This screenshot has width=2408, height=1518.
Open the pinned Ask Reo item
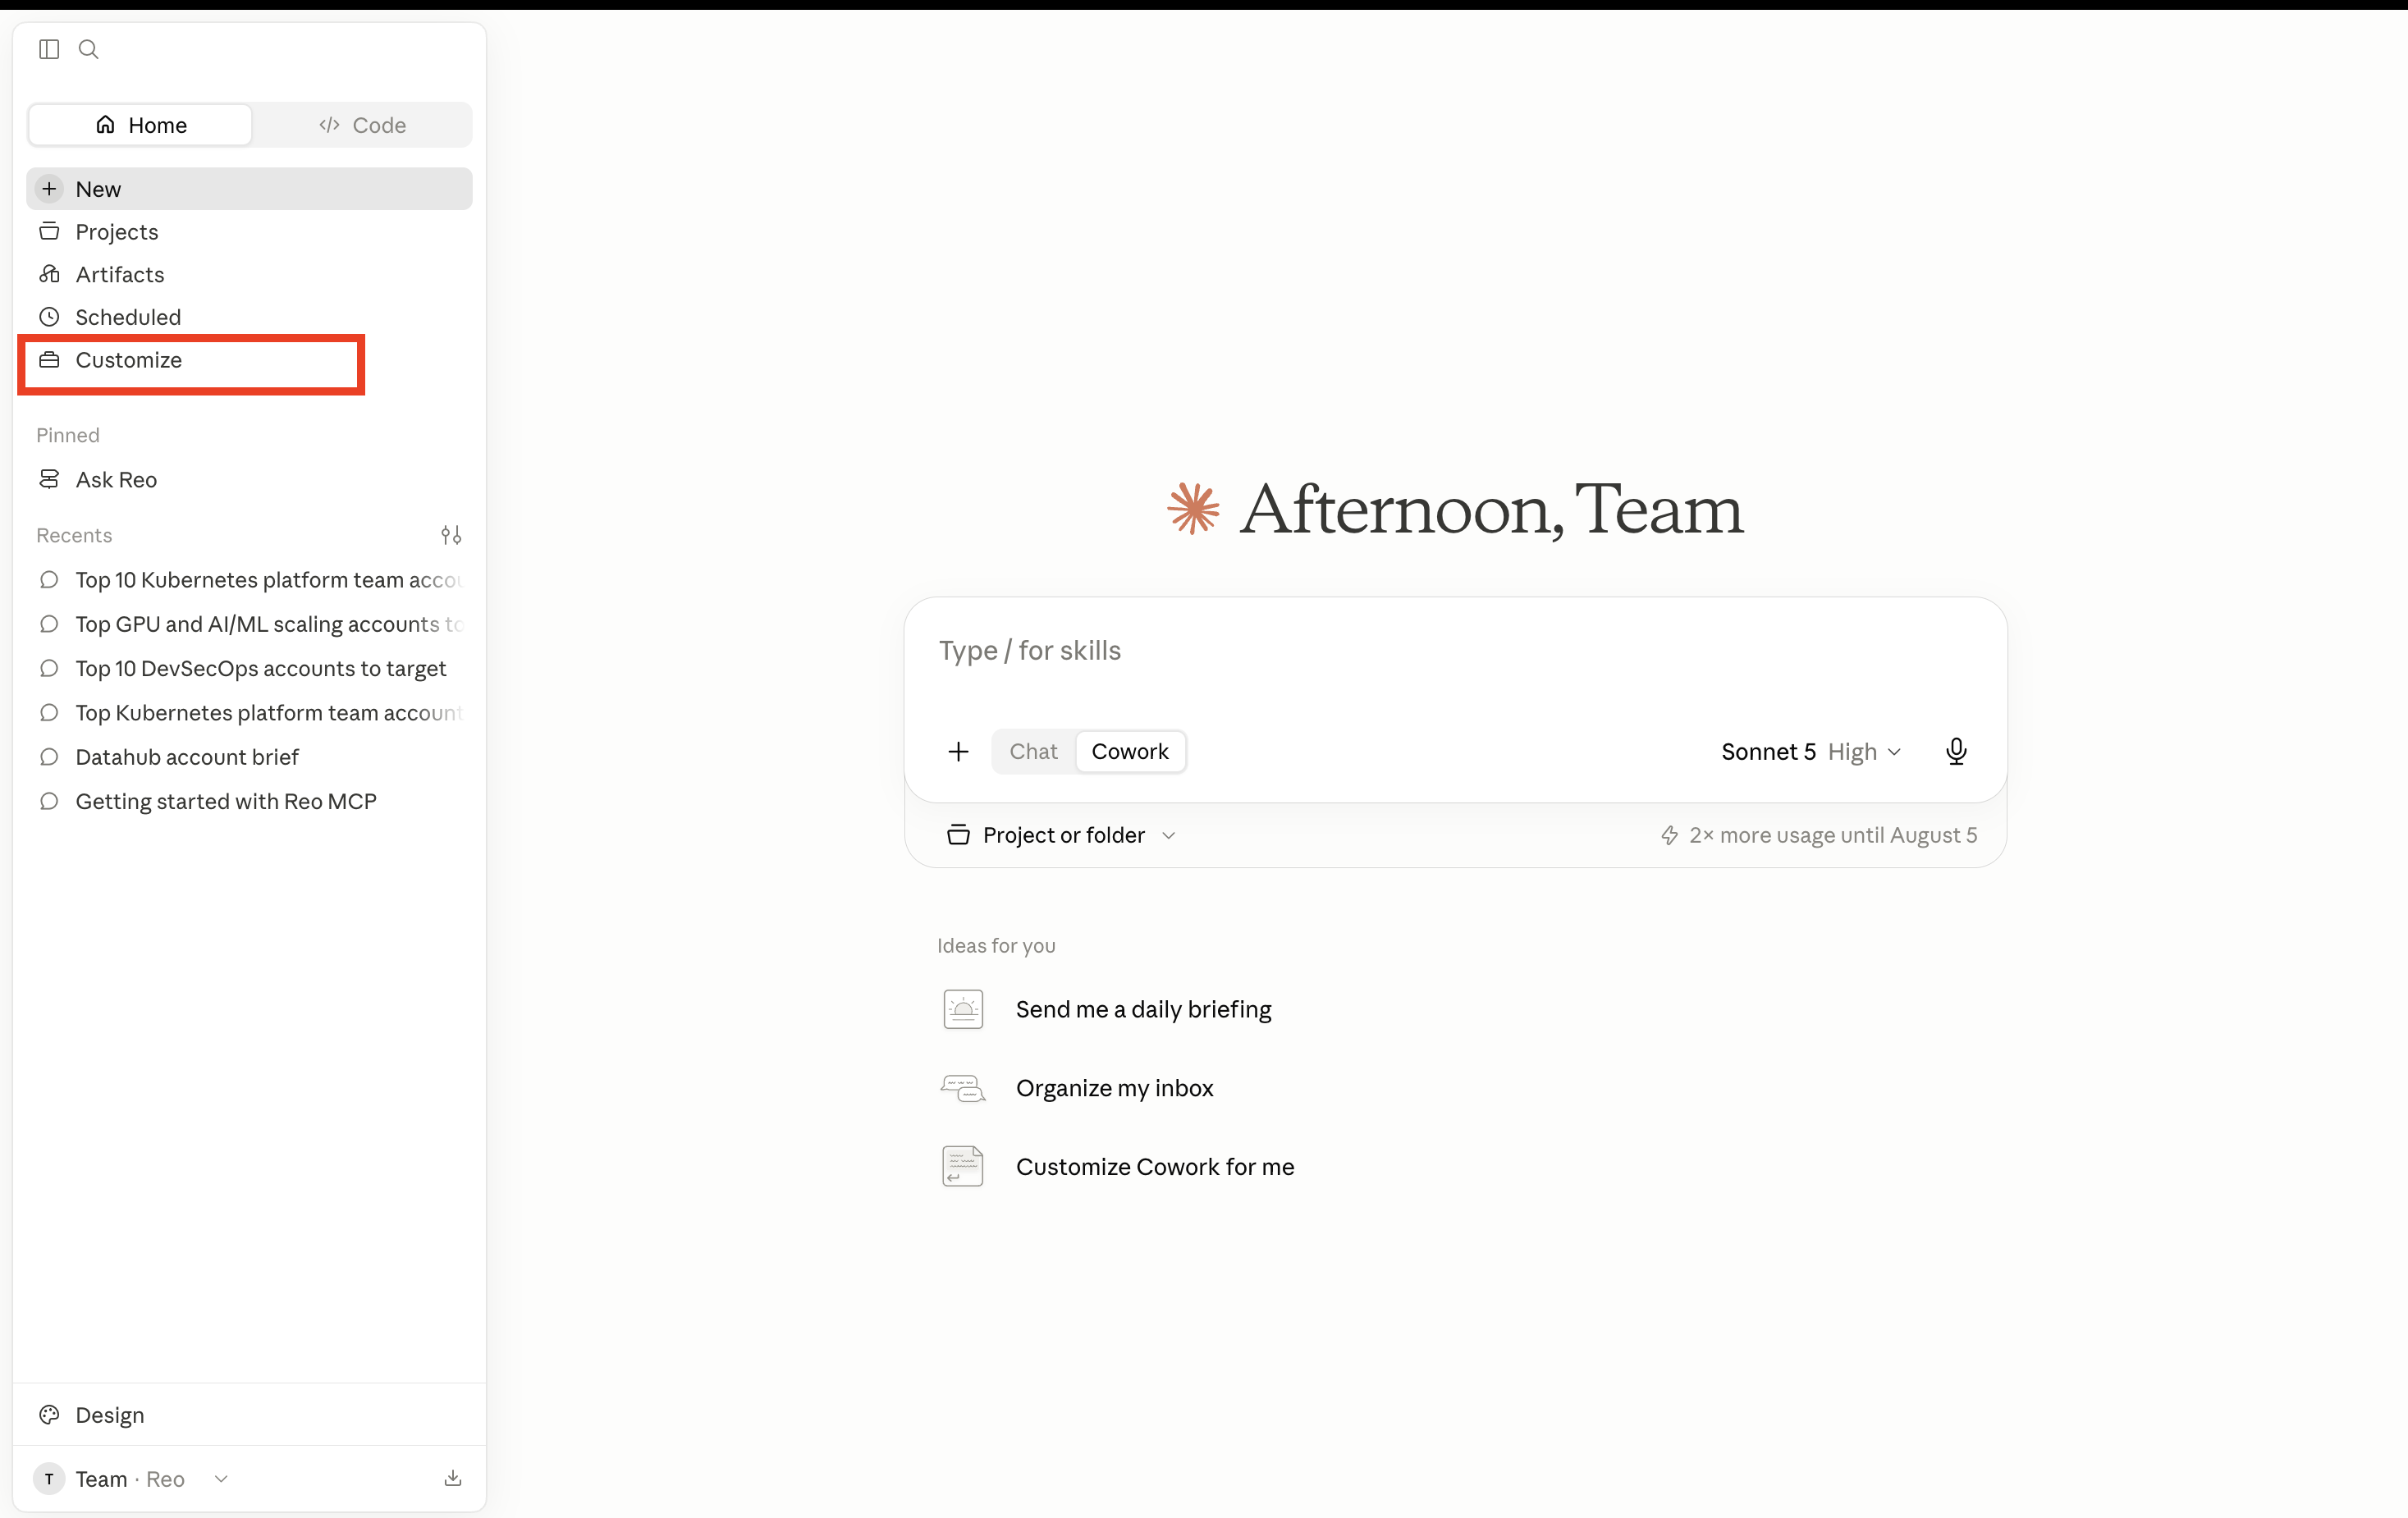249,479
